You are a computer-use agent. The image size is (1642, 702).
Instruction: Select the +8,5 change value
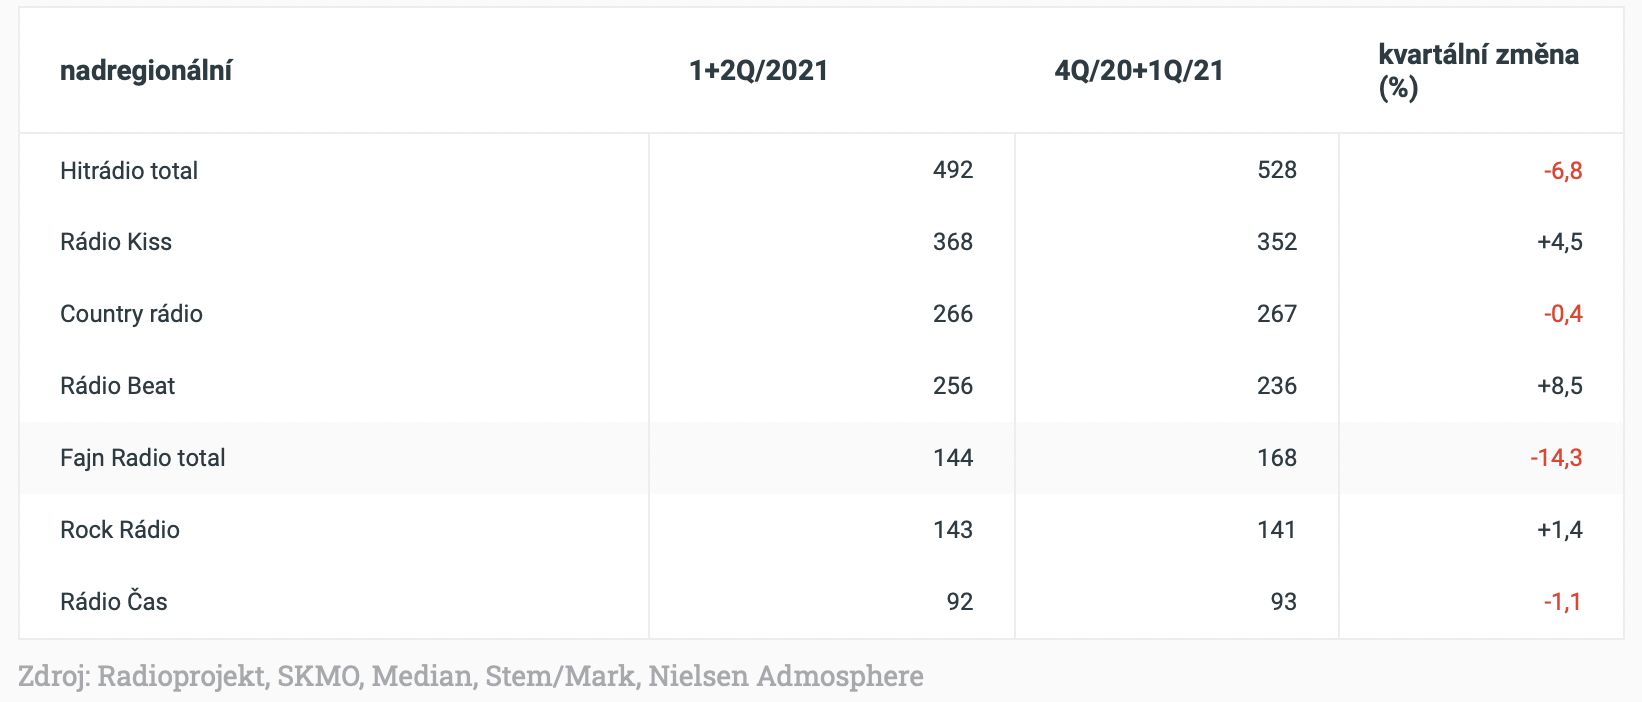click(x=1559, y=386)
